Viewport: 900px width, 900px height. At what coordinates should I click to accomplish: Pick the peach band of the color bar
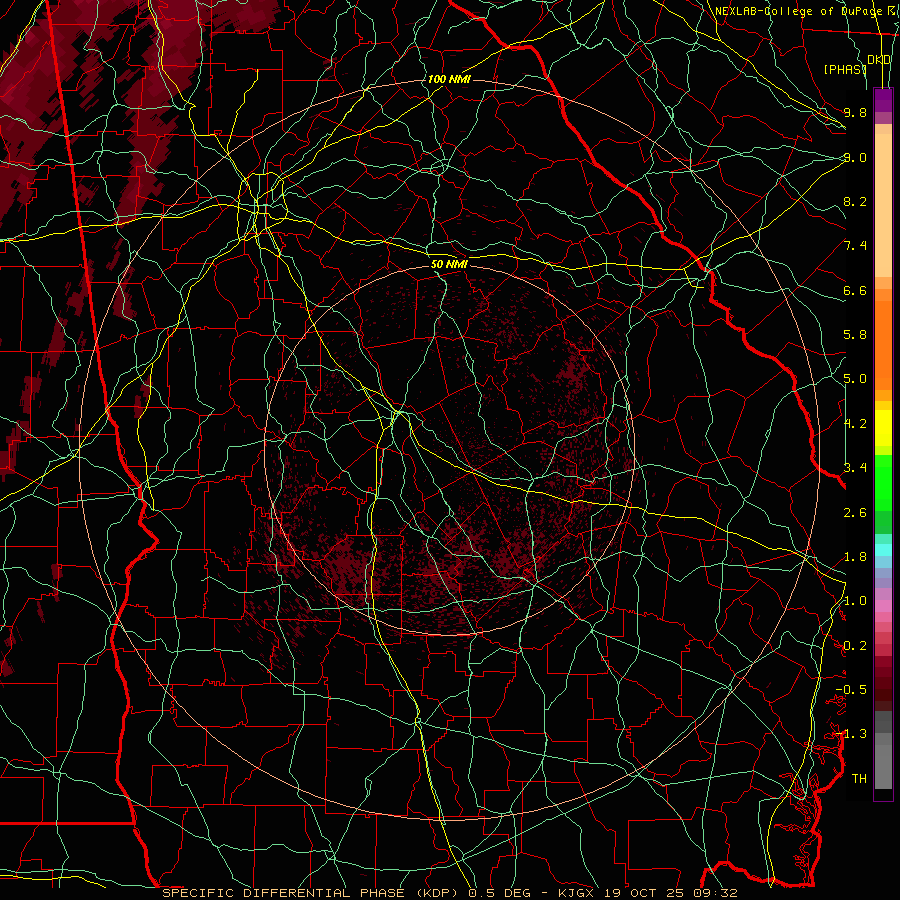coord(883,205)
